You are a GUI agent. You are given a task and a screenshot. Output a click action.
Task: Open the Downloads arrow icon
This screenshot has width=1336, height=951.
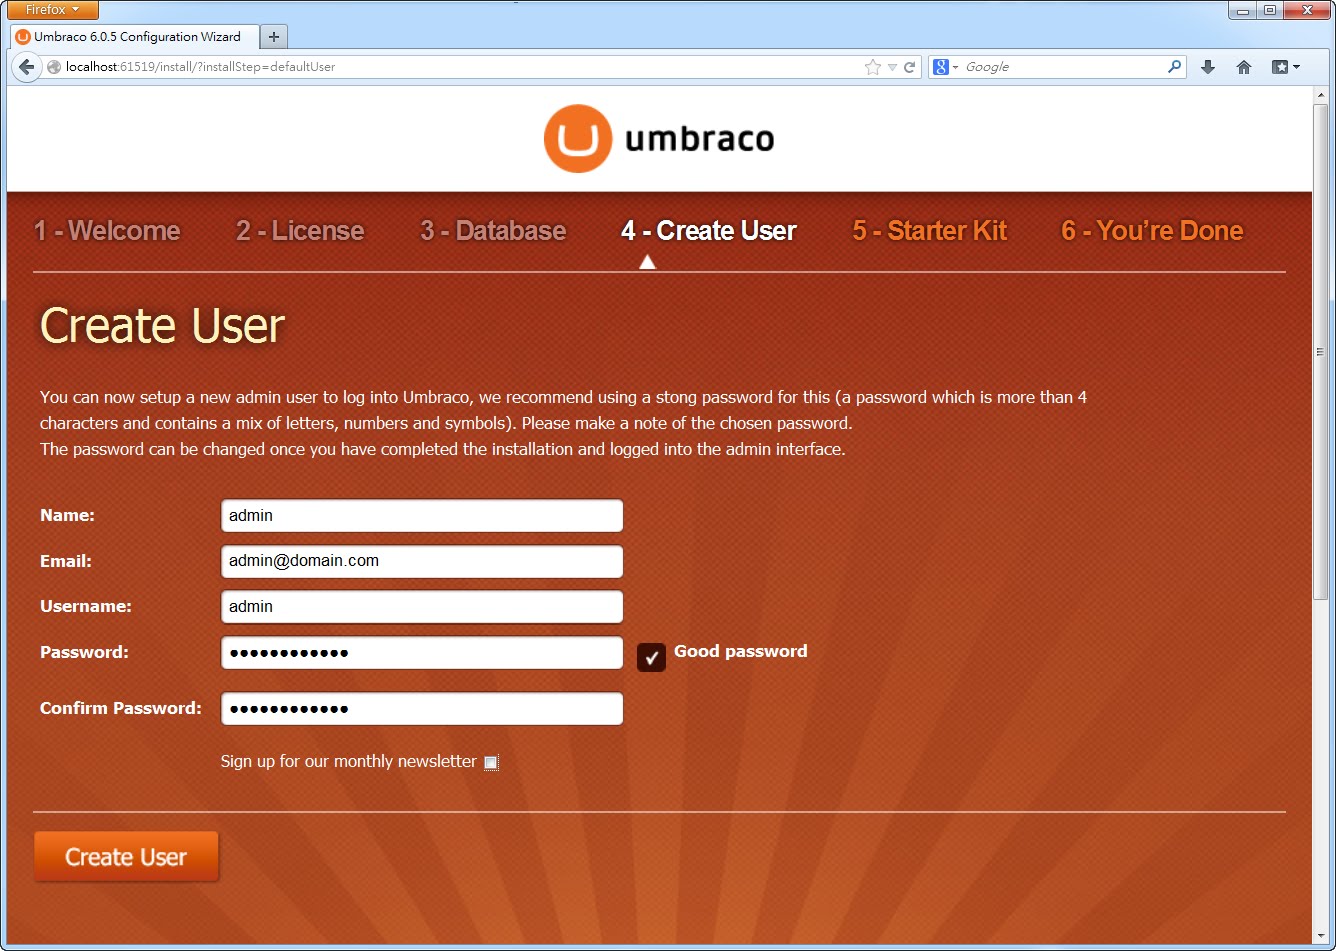coord(1208,67)
